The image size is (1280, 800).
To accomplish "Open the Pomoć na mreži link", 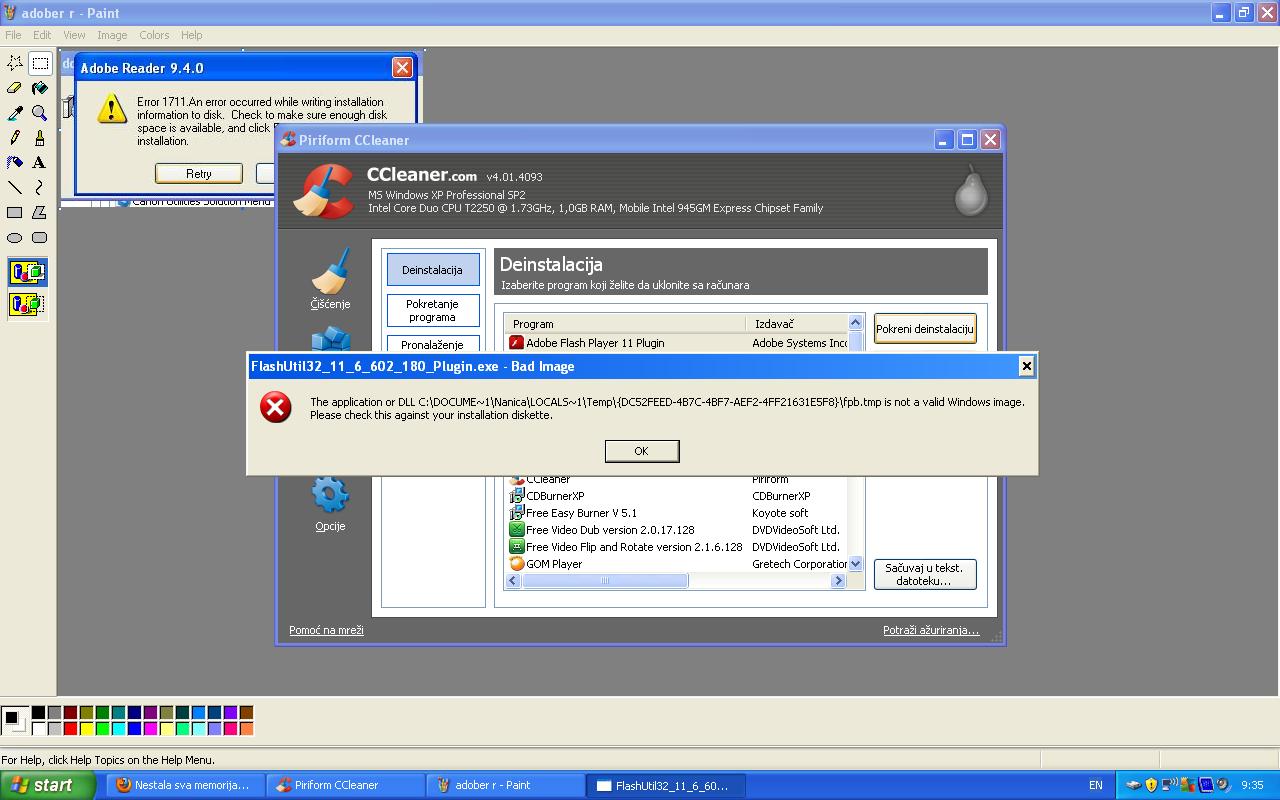I will pos(326,630).
